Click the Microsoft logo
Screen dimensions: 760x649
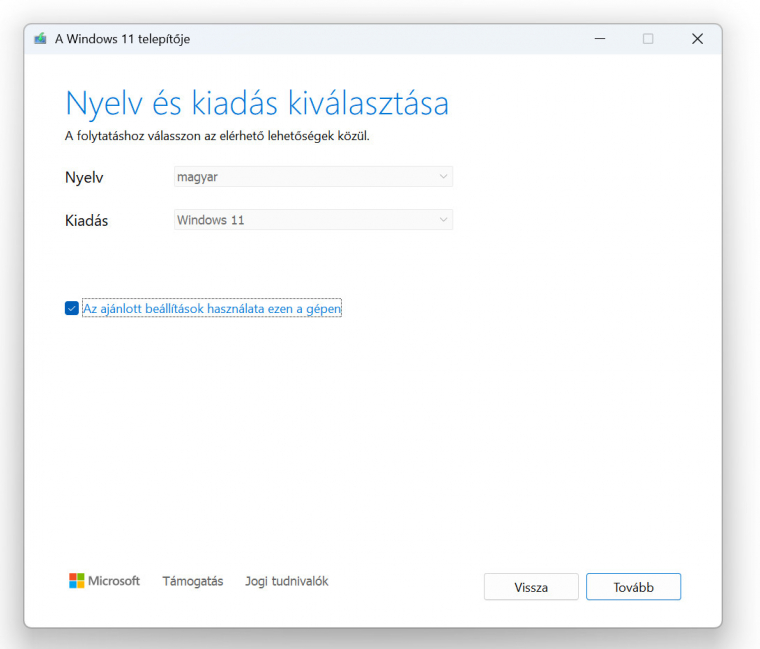coord(104,581)
